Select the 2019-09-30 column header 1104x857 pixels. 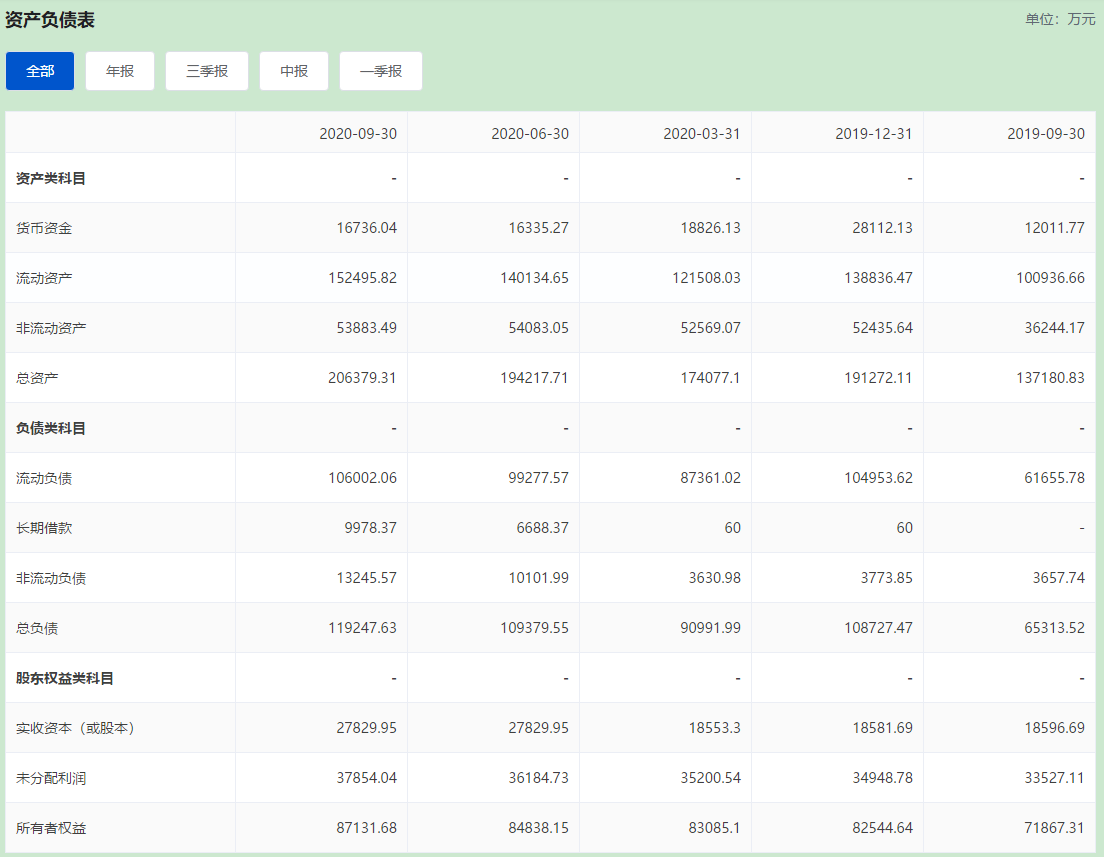1045,133
